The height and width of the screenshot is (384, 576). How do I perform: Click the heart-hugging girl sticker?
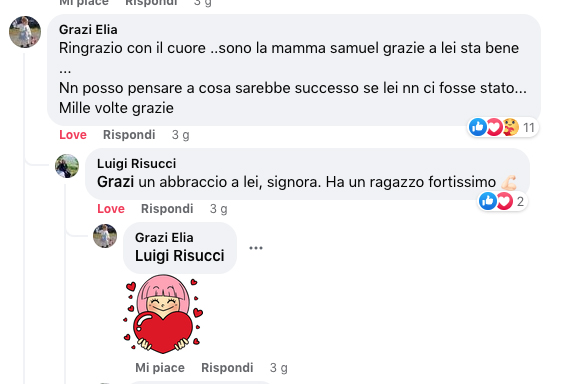tap(163, 314)
